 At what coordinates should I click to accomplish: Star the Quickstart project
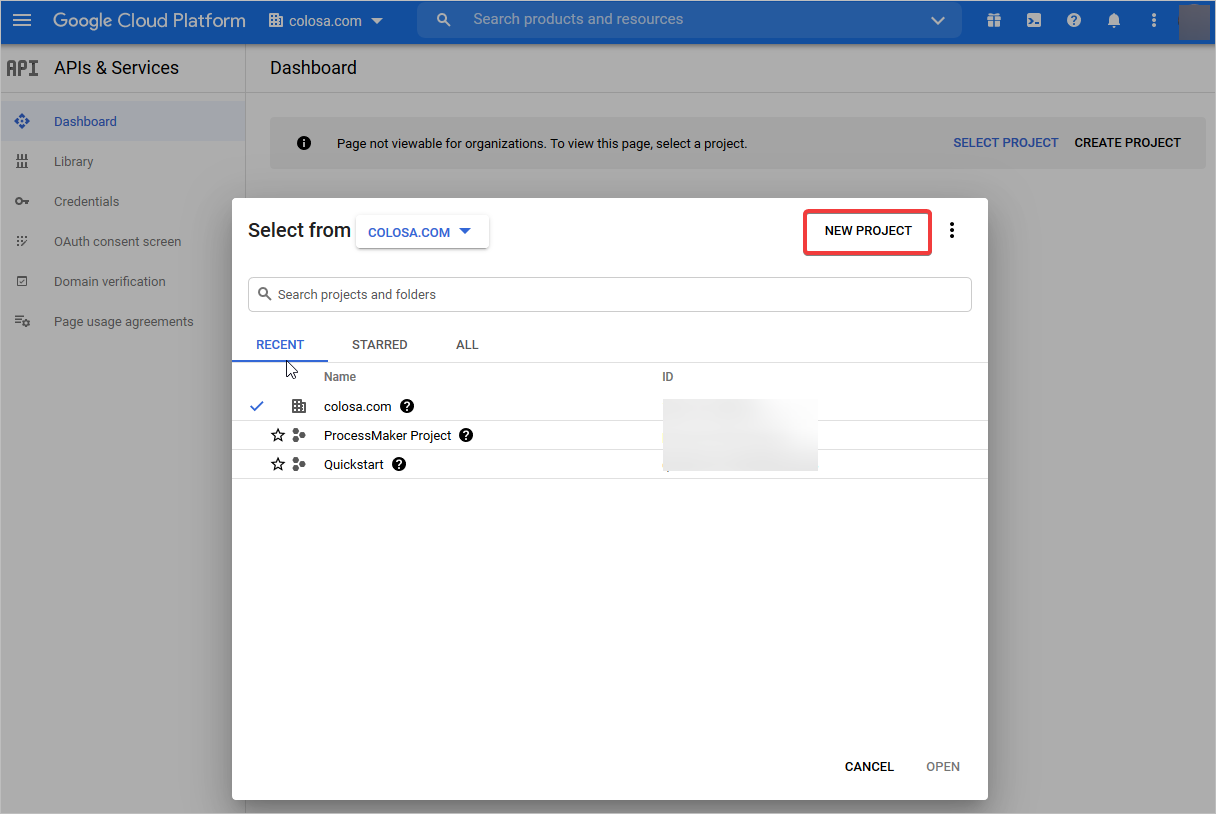[278, 464]
